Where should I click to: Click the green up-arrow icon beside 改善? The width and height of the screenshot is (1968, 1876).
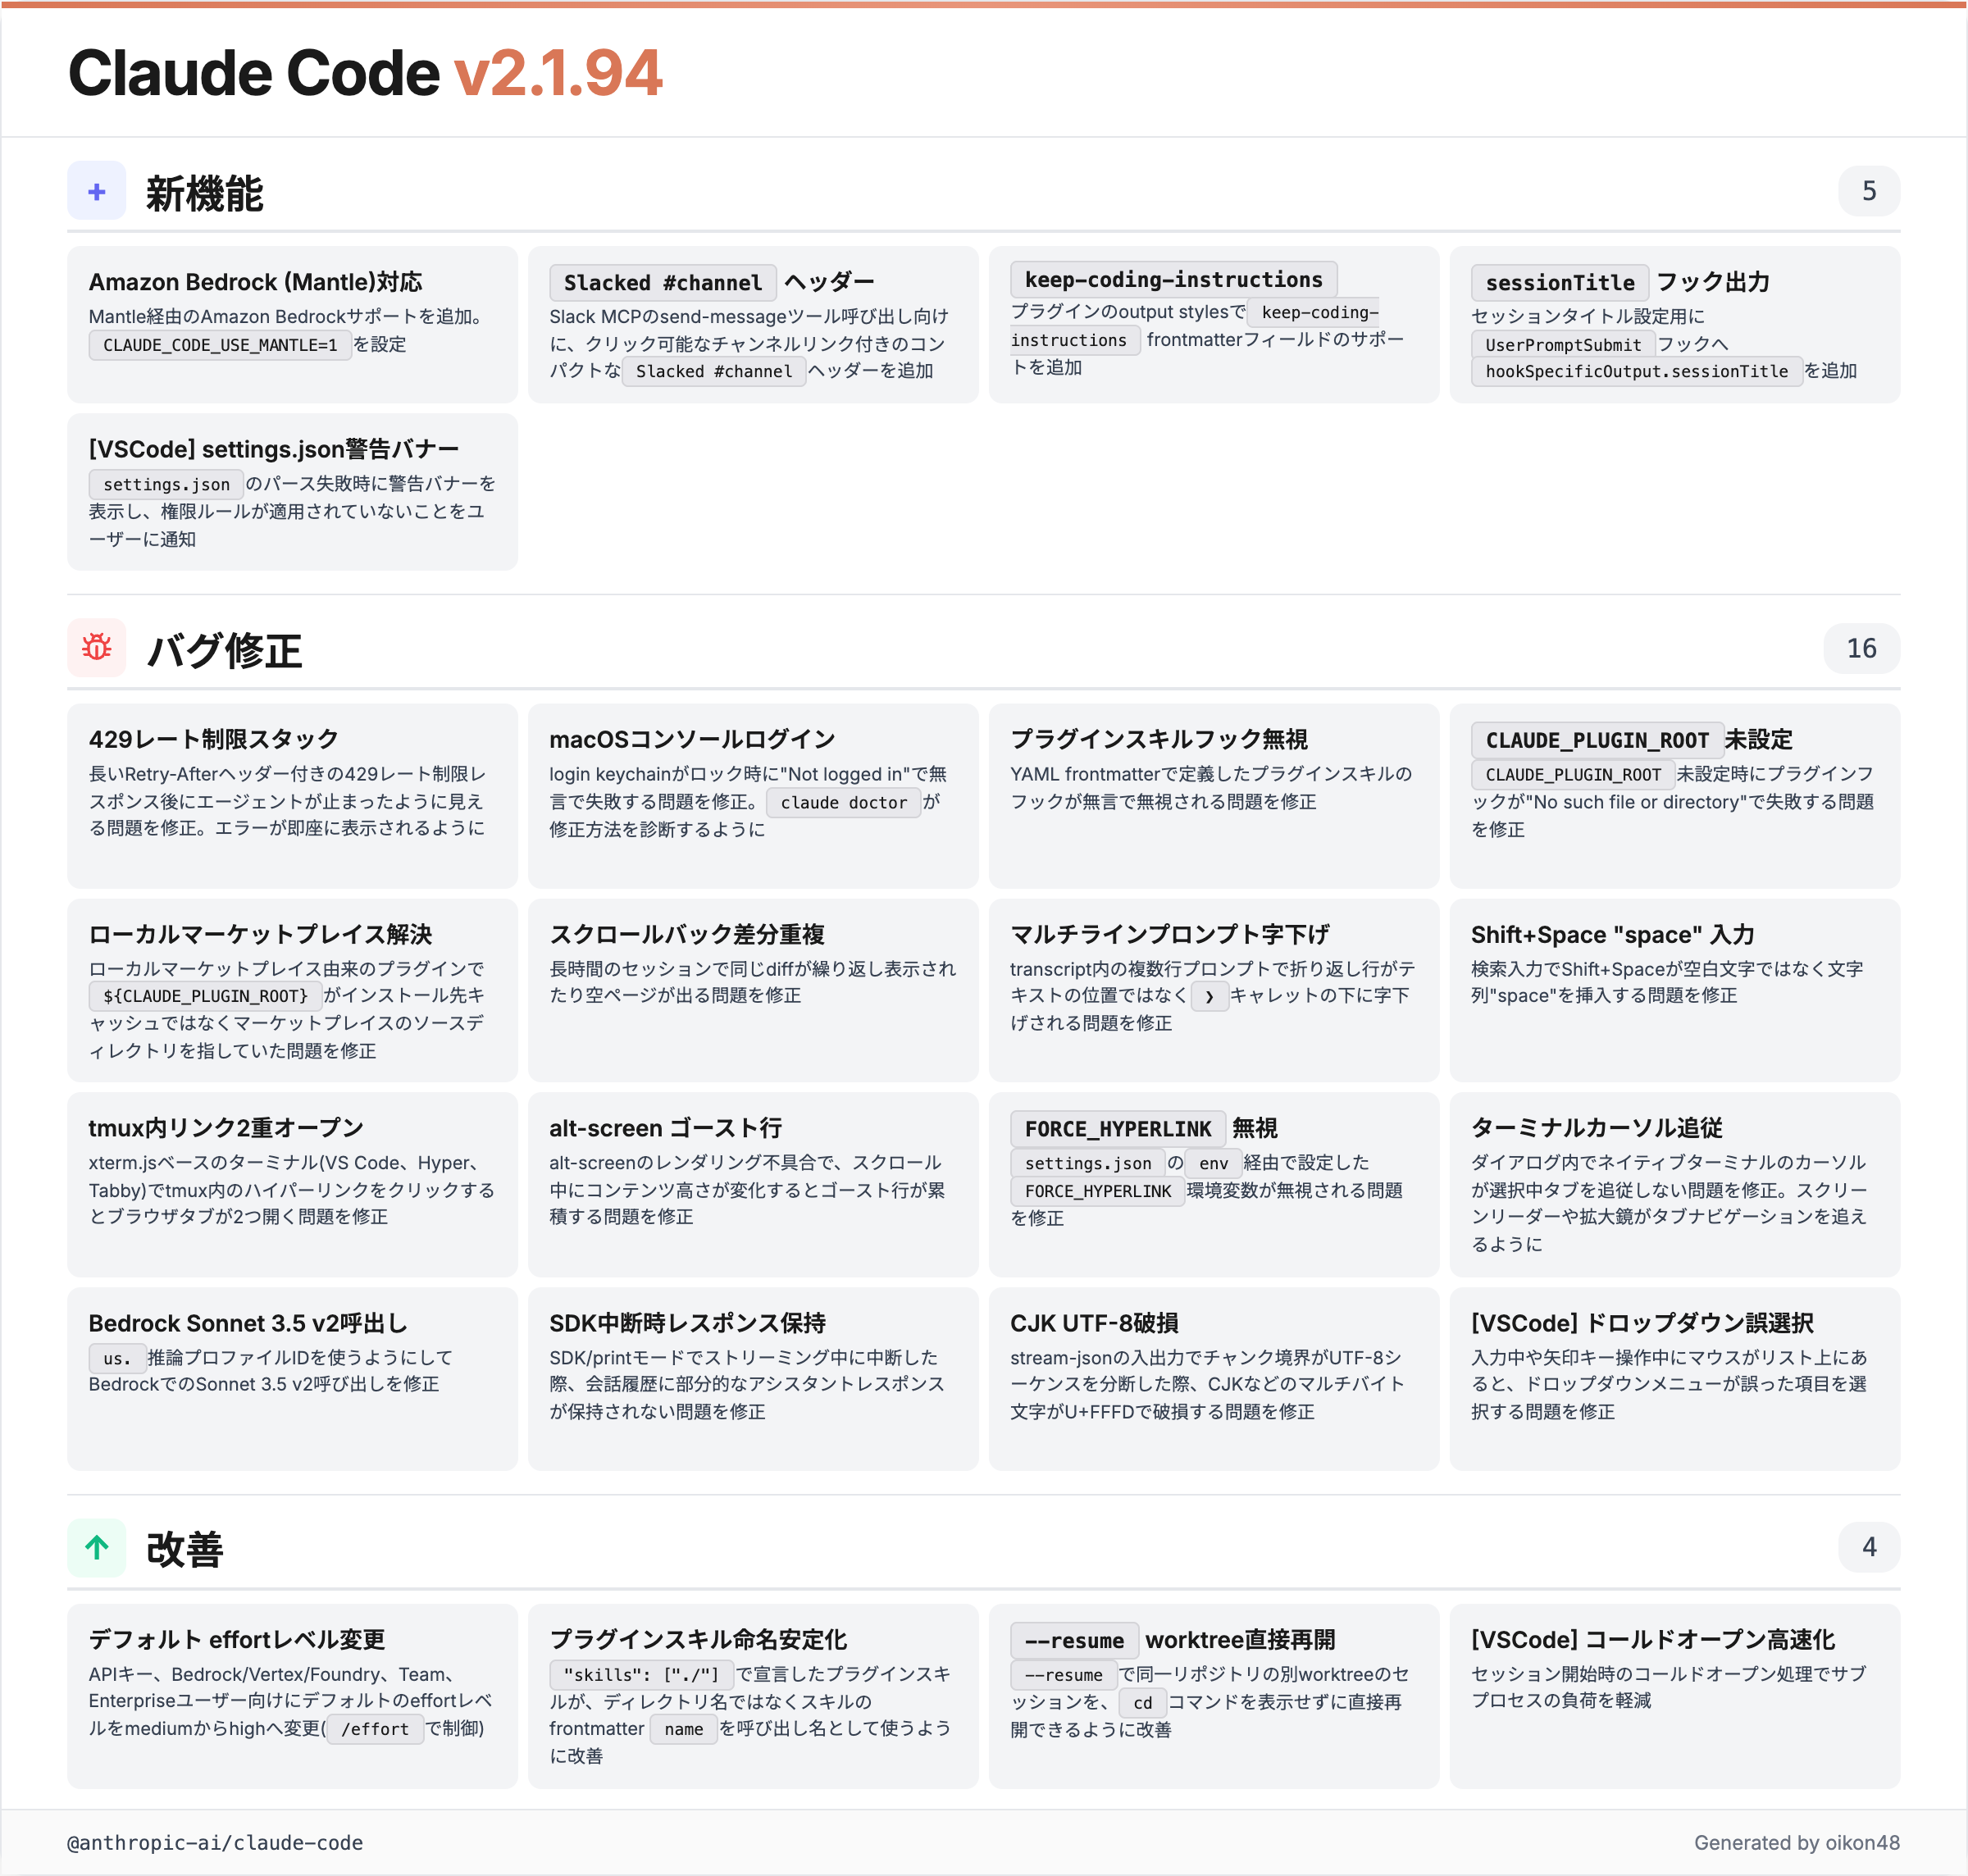(x=96, y=1547)
